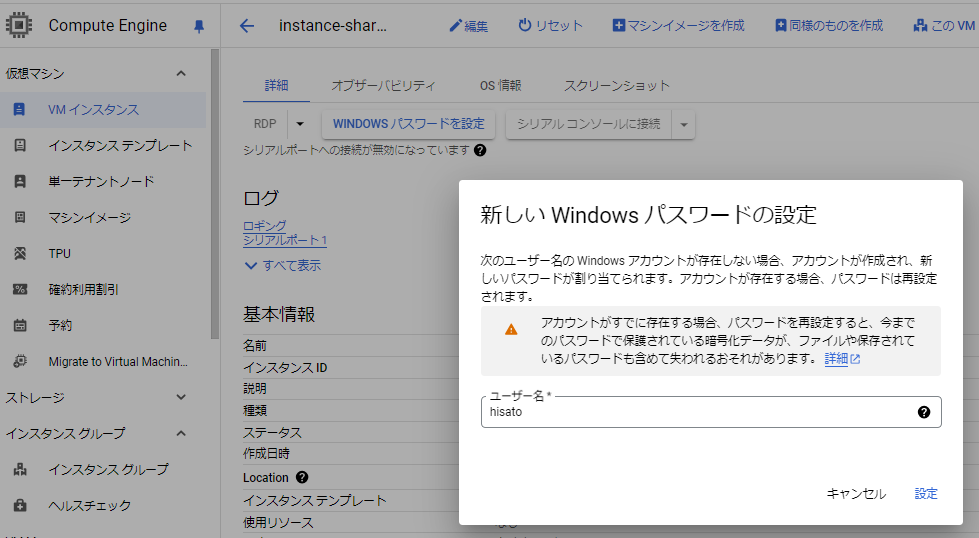This screenshot has height=538, width=979.
Task: Click the back arrow beside instance name
Action: pyautogui.click(x=247, y=26)
